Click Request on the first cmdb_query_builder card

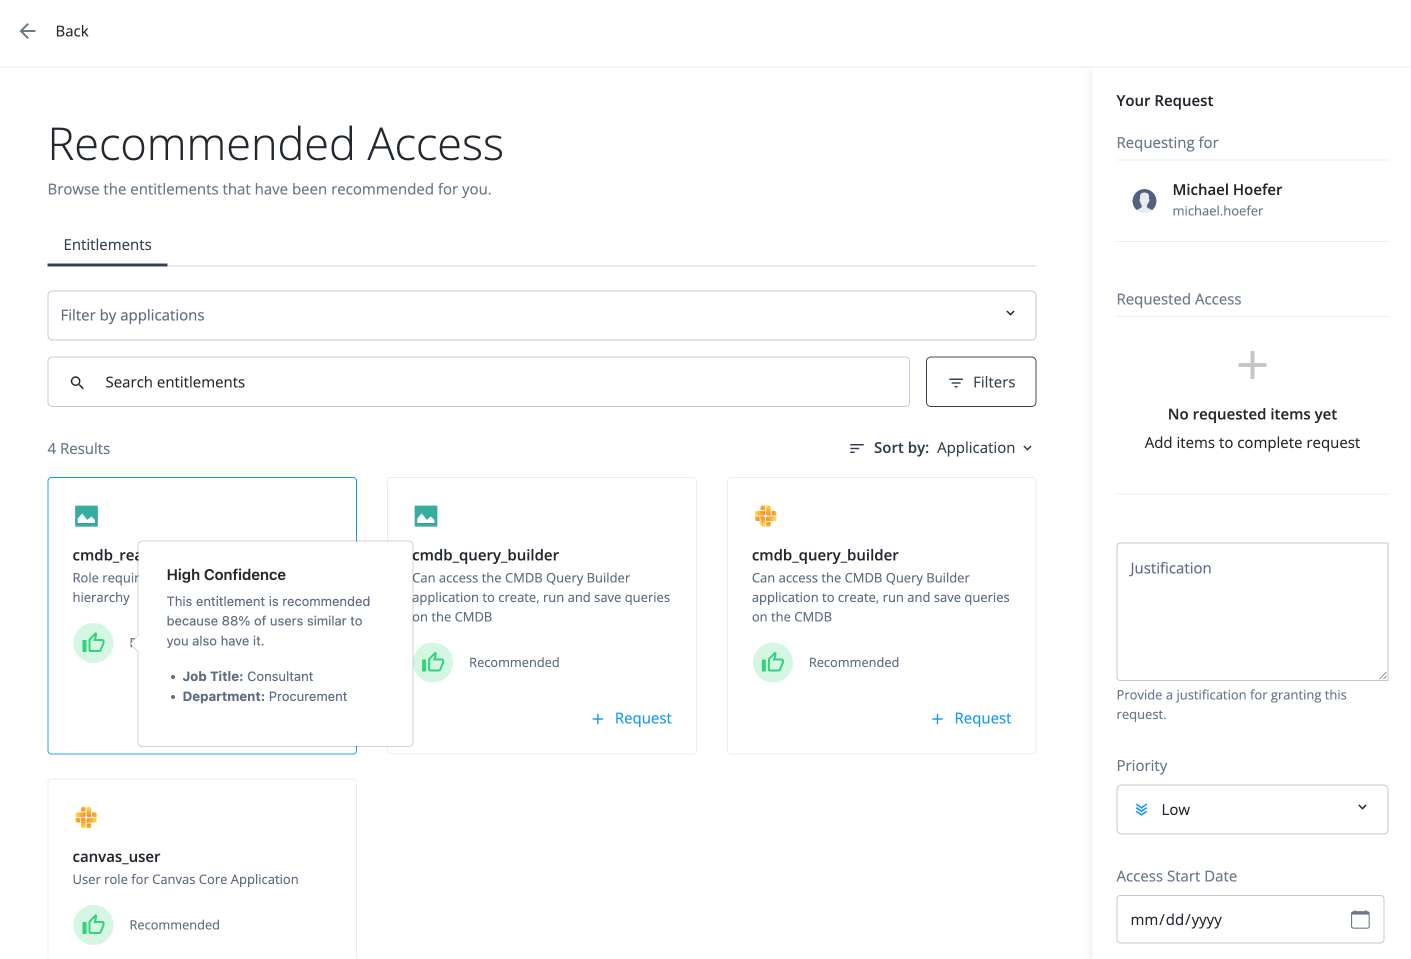631,718
